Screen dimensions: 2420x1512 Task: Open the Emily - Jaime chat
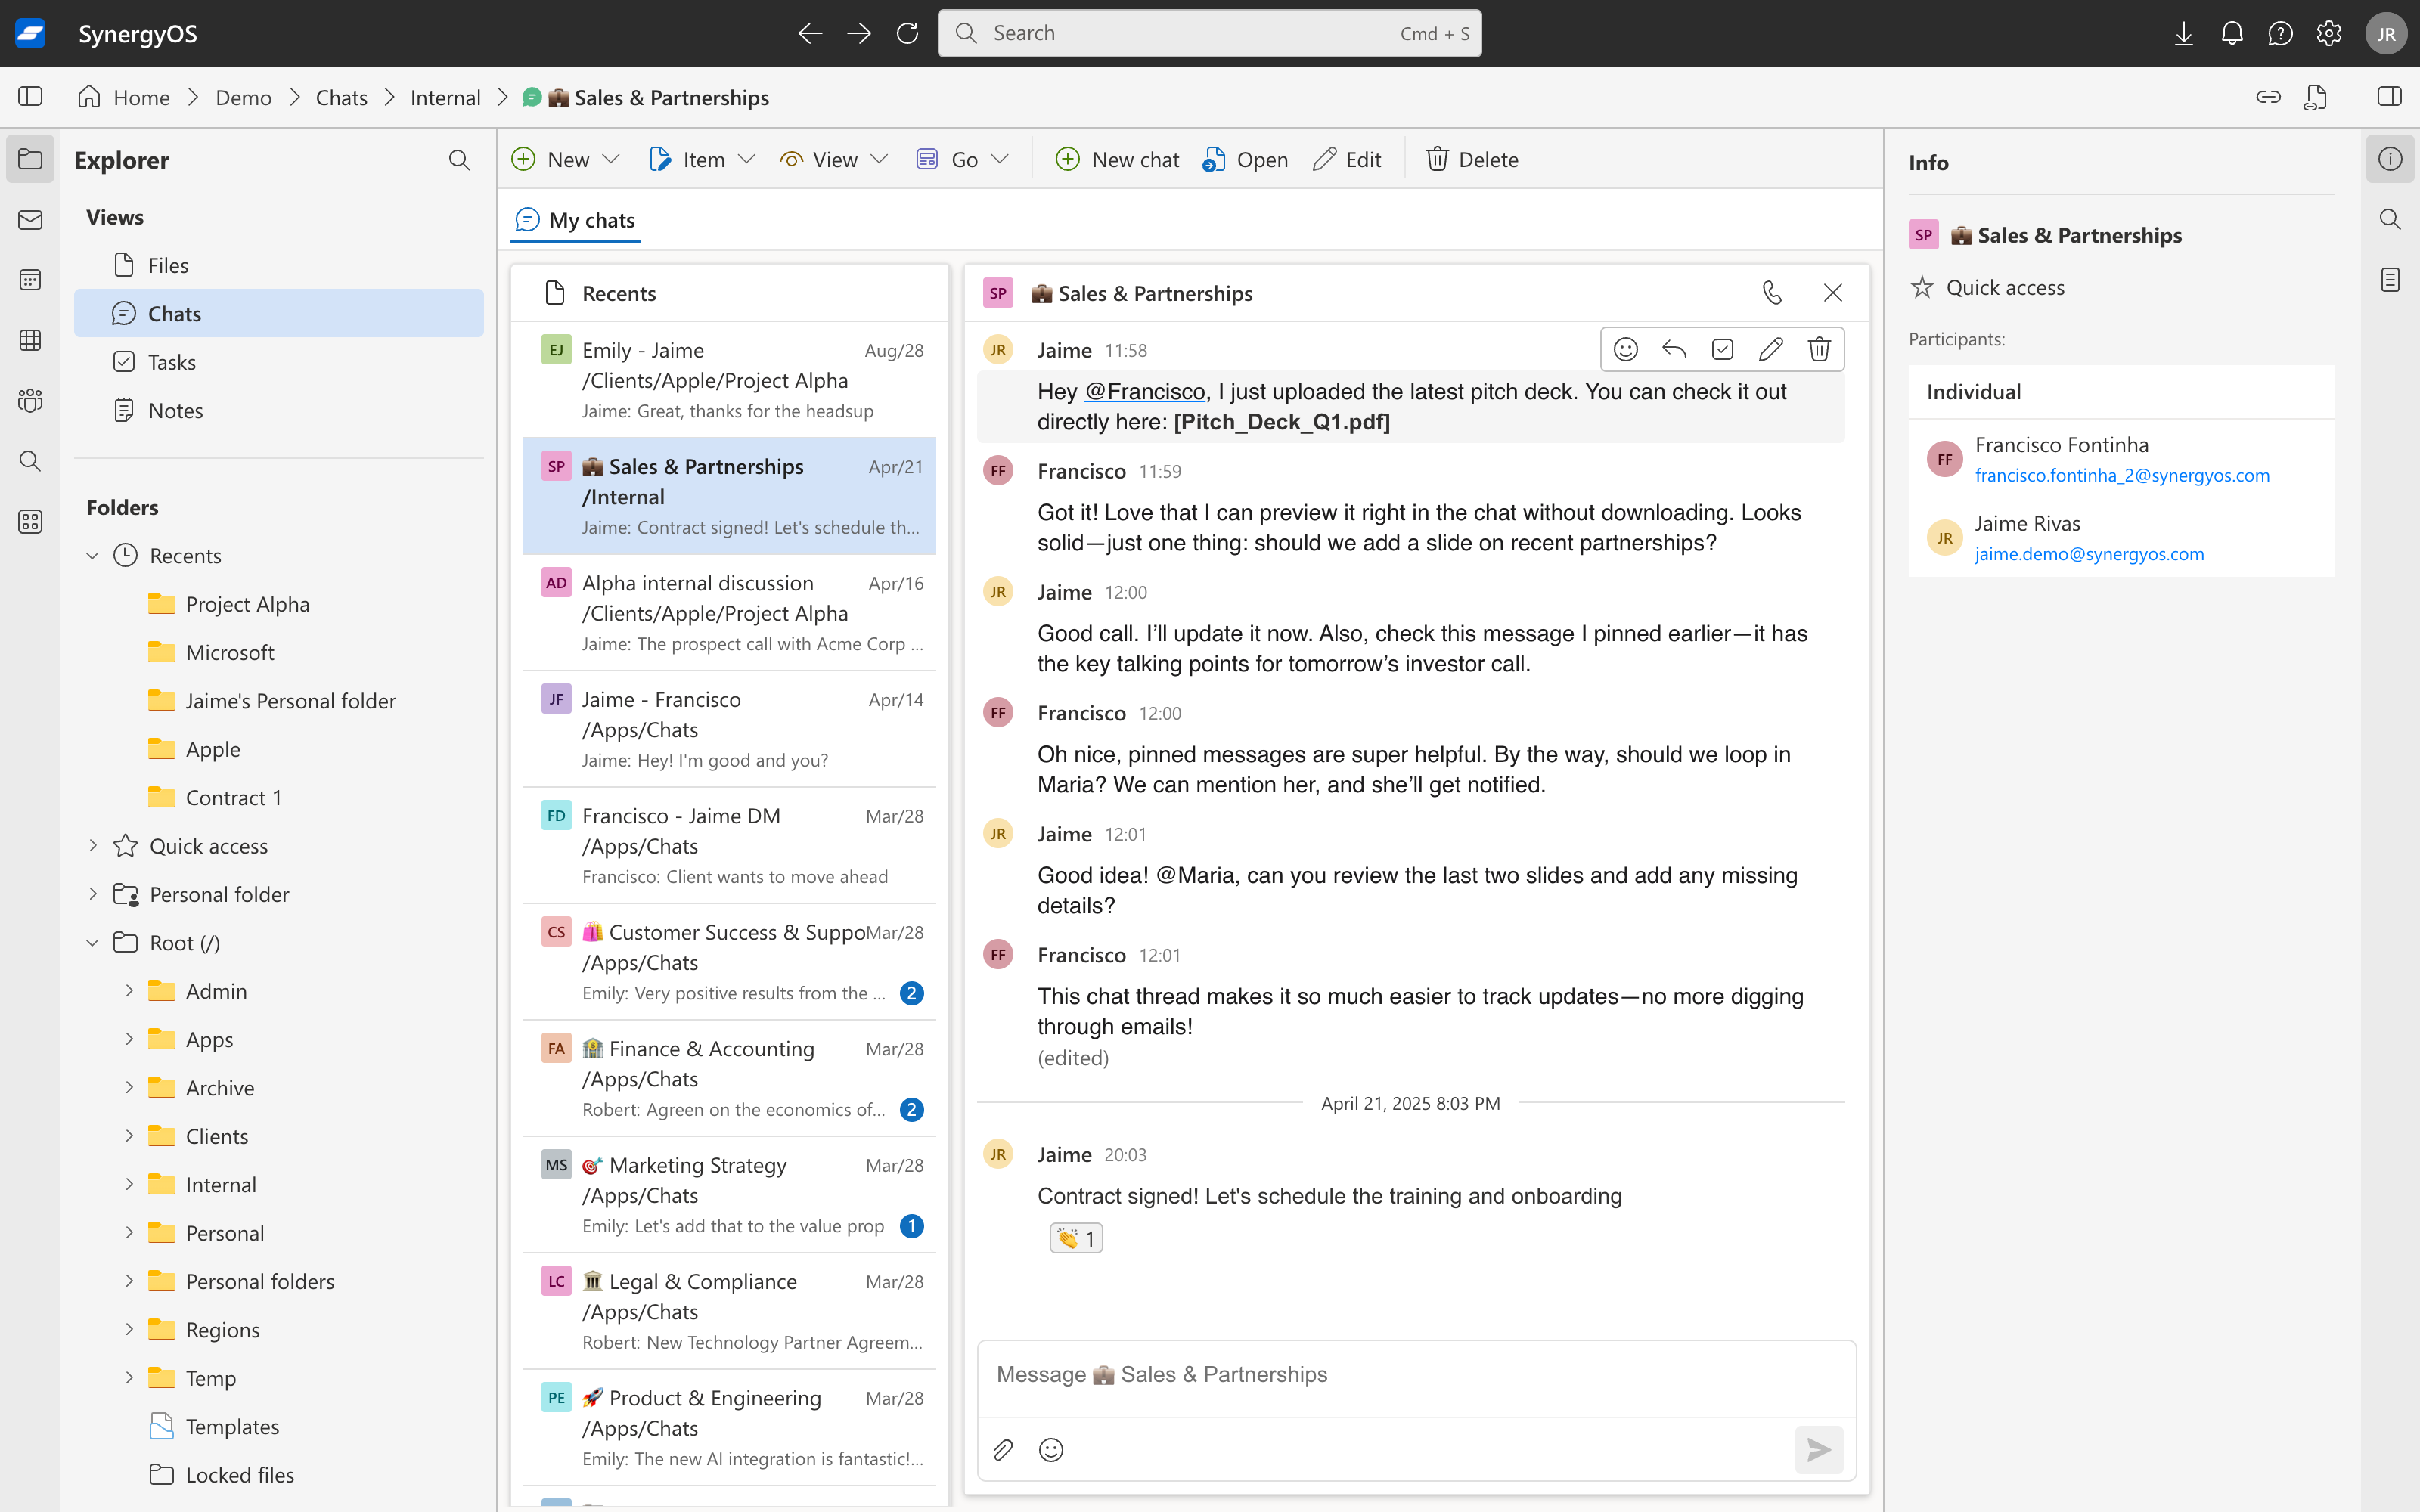pos(729,379)
